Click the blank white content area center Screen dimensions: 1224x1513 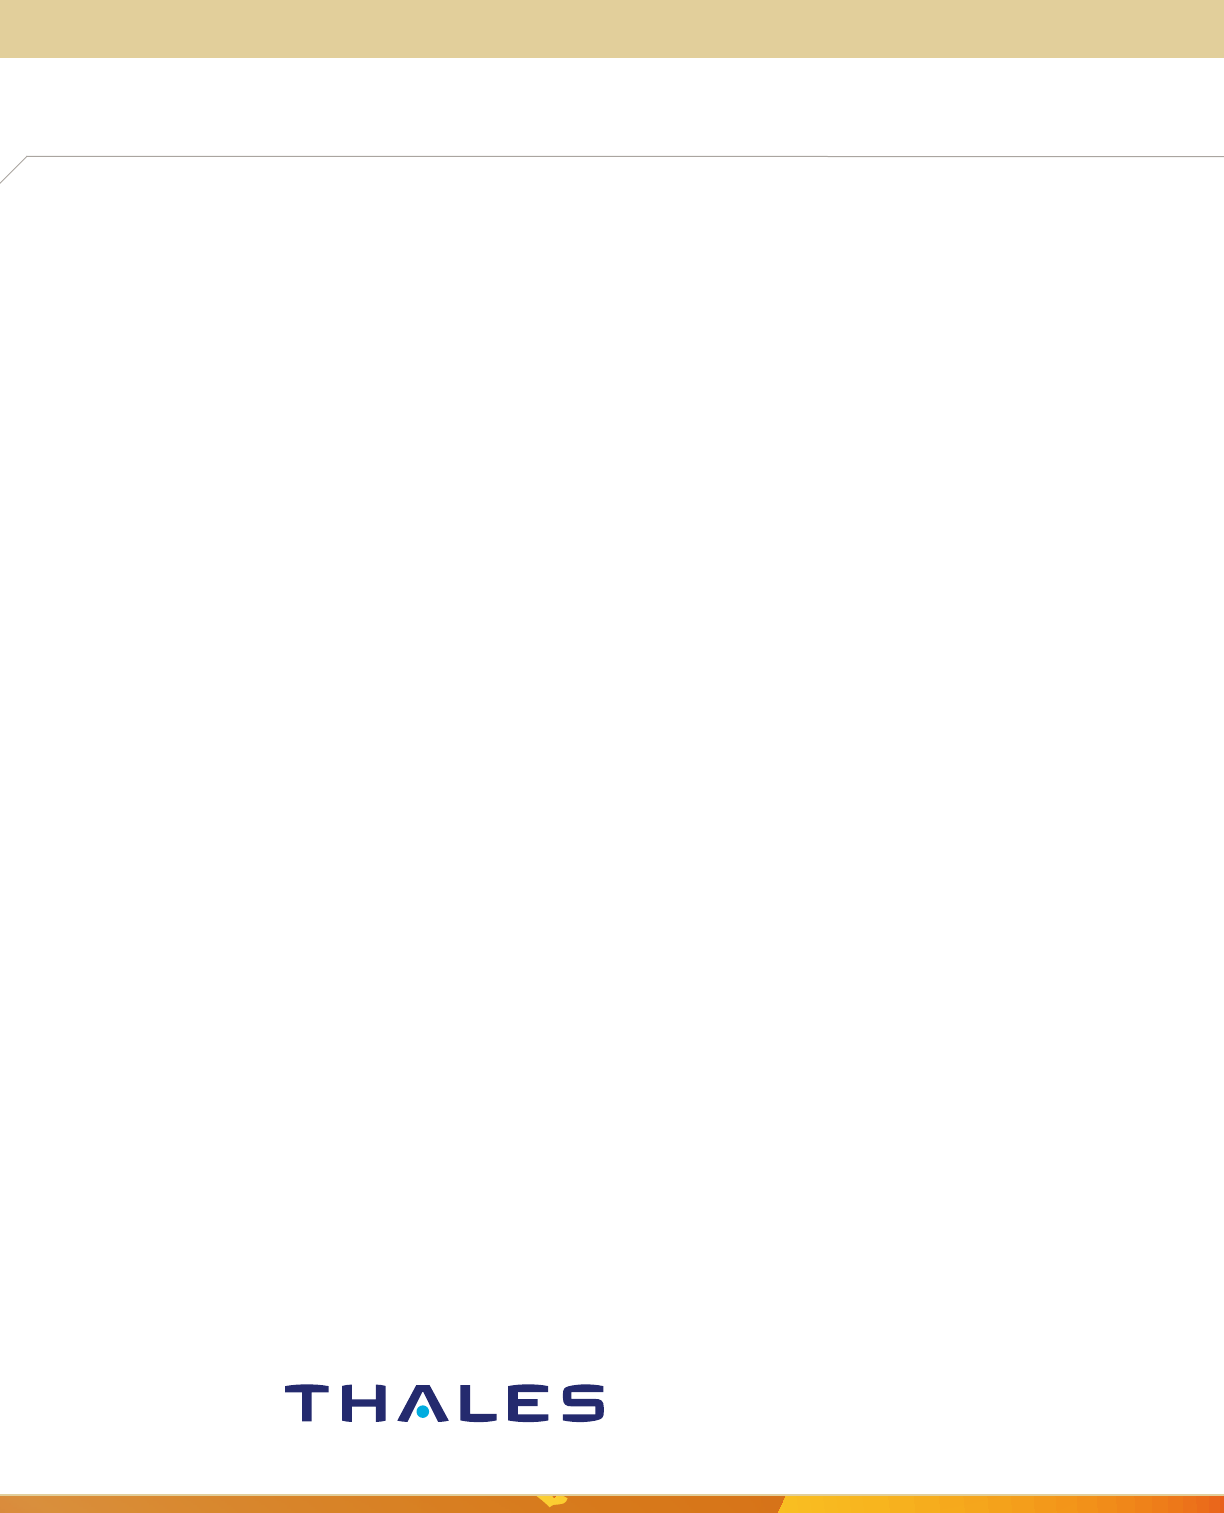click(x=612, y=760)
